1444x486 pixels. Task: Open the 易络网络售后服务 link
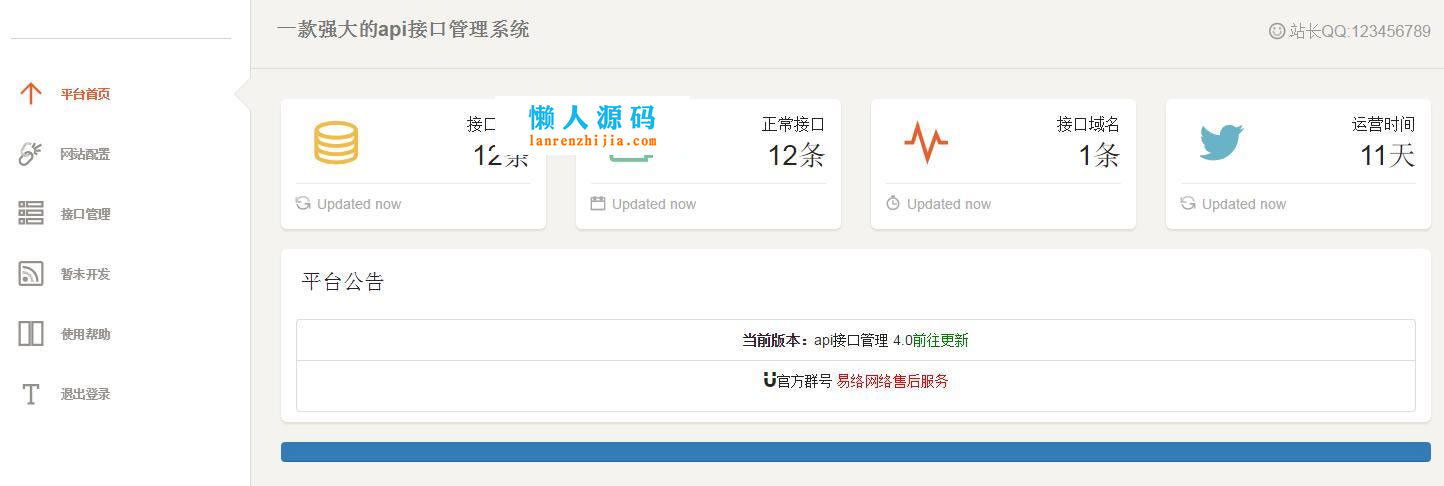point(892,381)
